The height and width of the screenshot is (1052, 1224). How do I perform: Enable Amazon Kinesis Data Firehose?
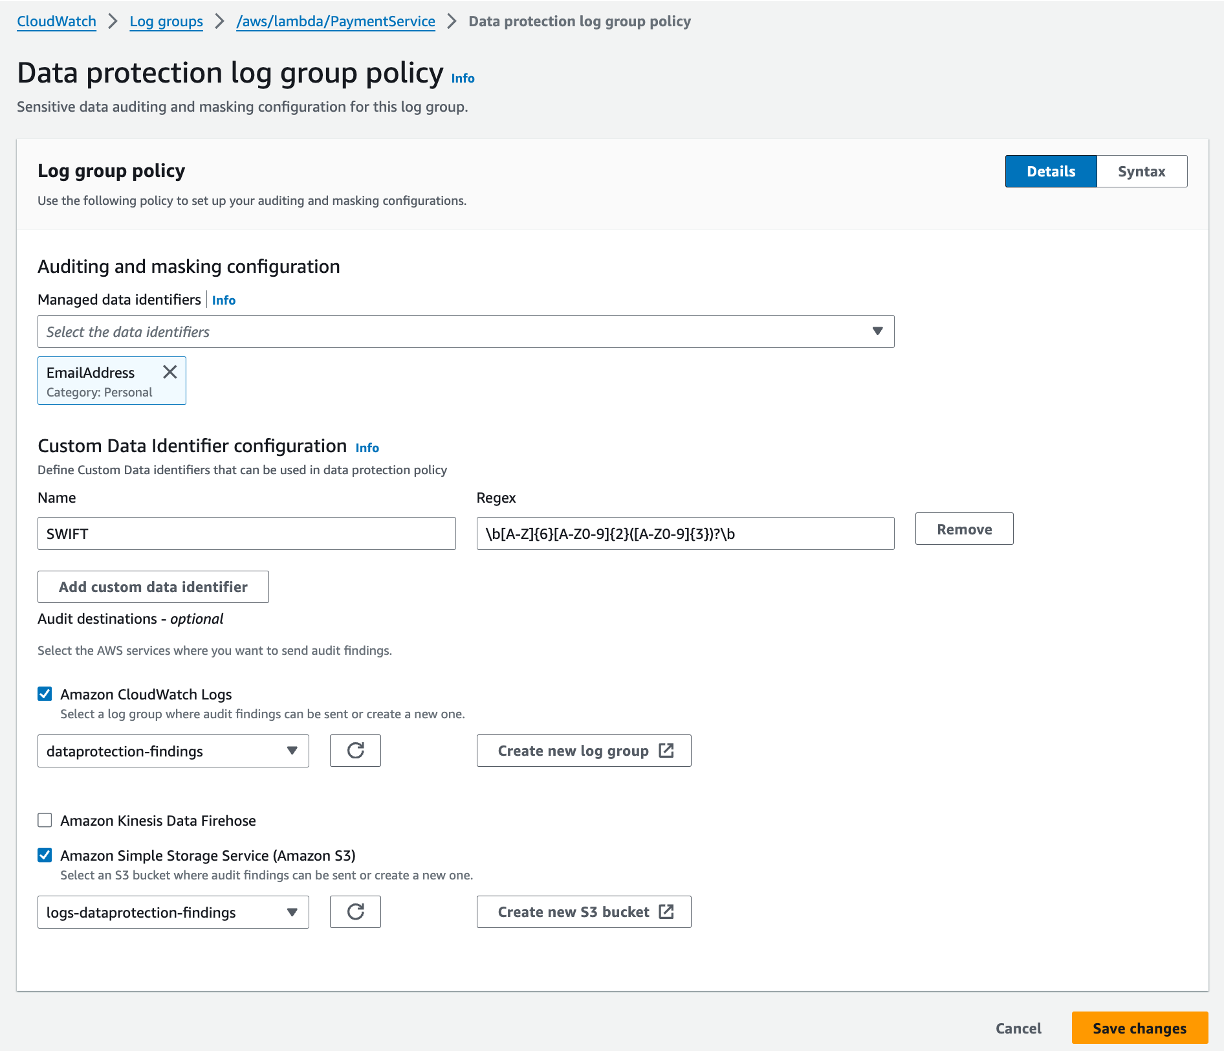pos(44,820)
